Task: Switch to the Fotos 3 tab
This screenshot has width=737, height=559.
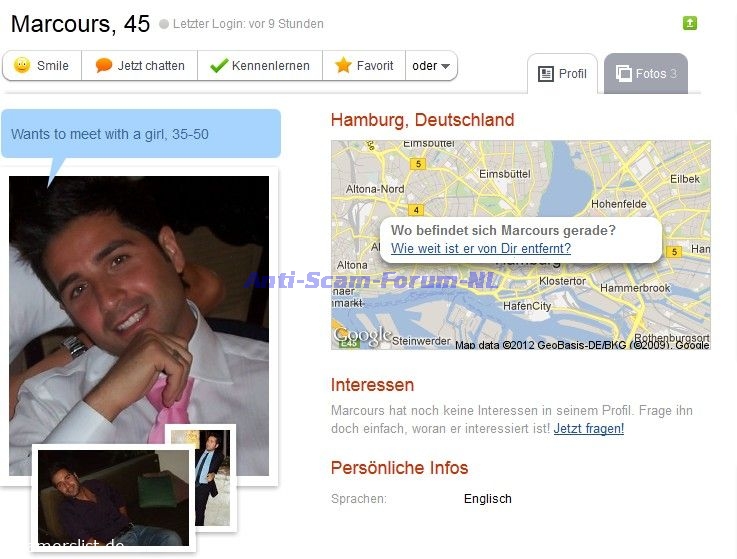Action: tap(646, 74)
